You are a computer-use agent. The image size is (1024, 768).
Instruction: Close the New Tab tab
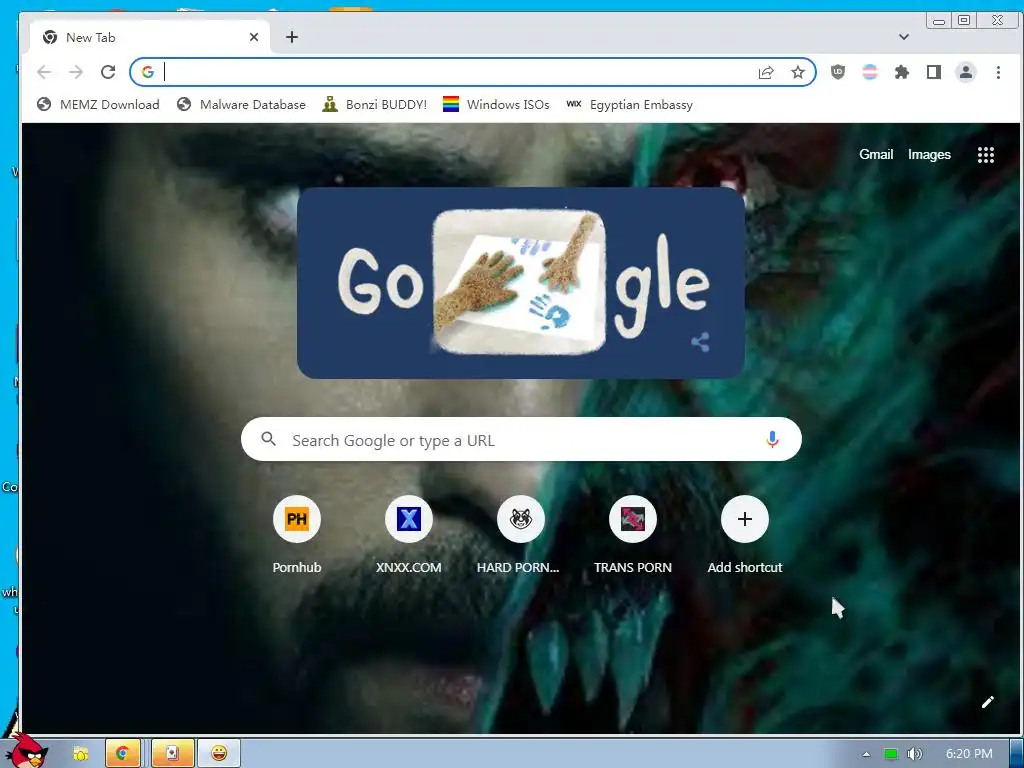[x=254, y=37]
